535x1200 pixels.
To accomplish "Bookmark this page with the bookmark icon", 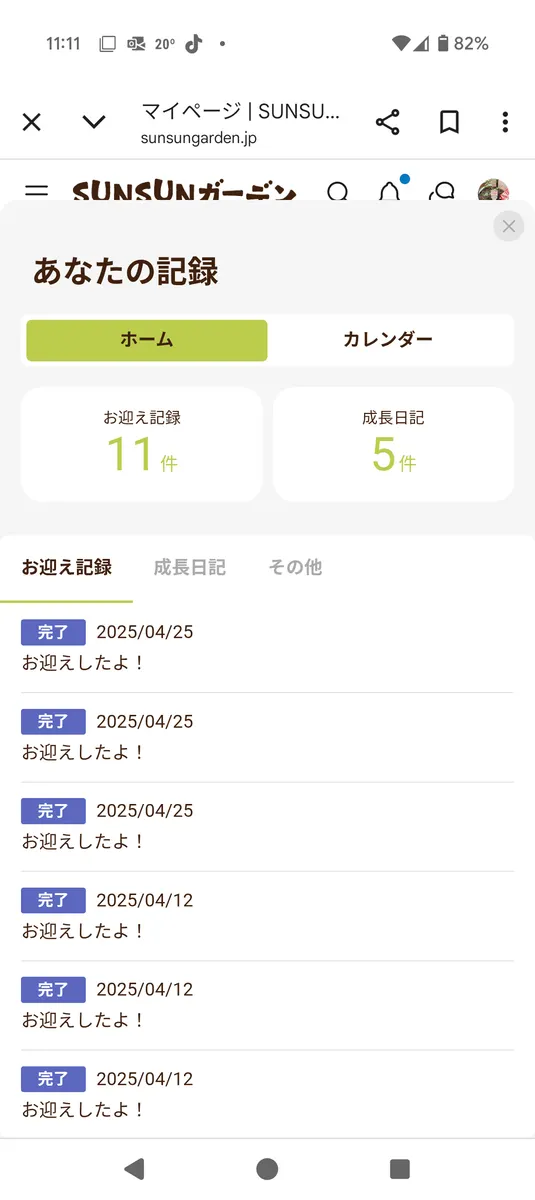I will click(x=449, y=122).
